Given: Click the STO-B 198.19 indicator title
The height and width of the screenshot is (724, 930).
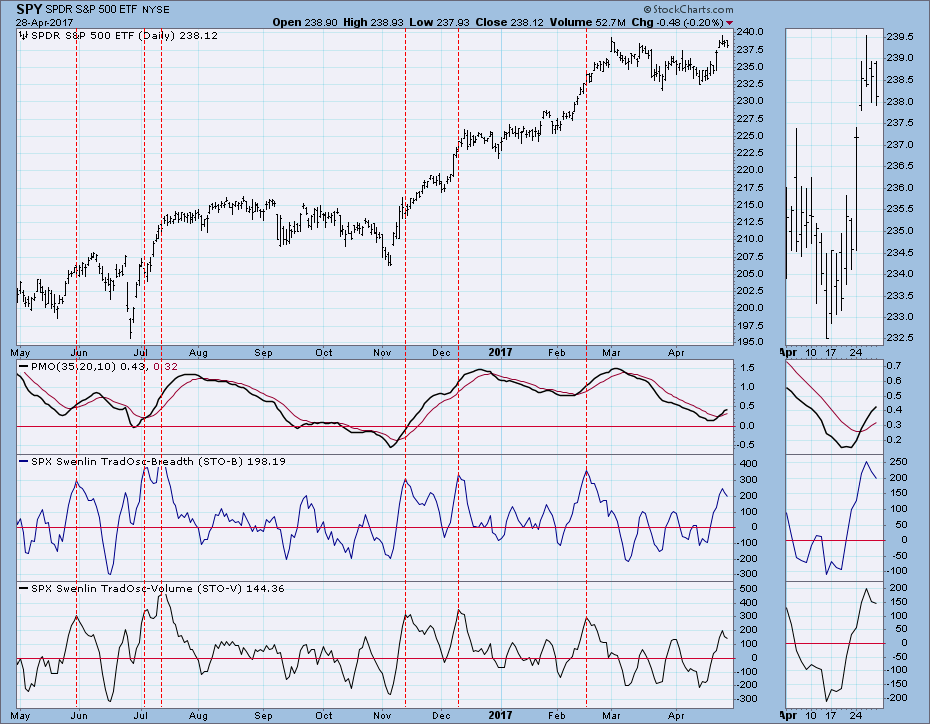Looking at the screenshot, I should click(158, 461).
